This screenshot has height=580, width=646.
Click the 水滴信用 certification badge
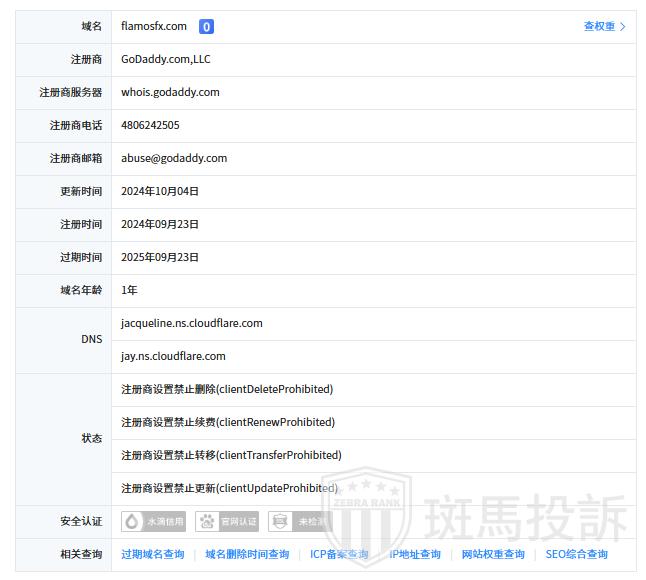click(x=154, y=522)
